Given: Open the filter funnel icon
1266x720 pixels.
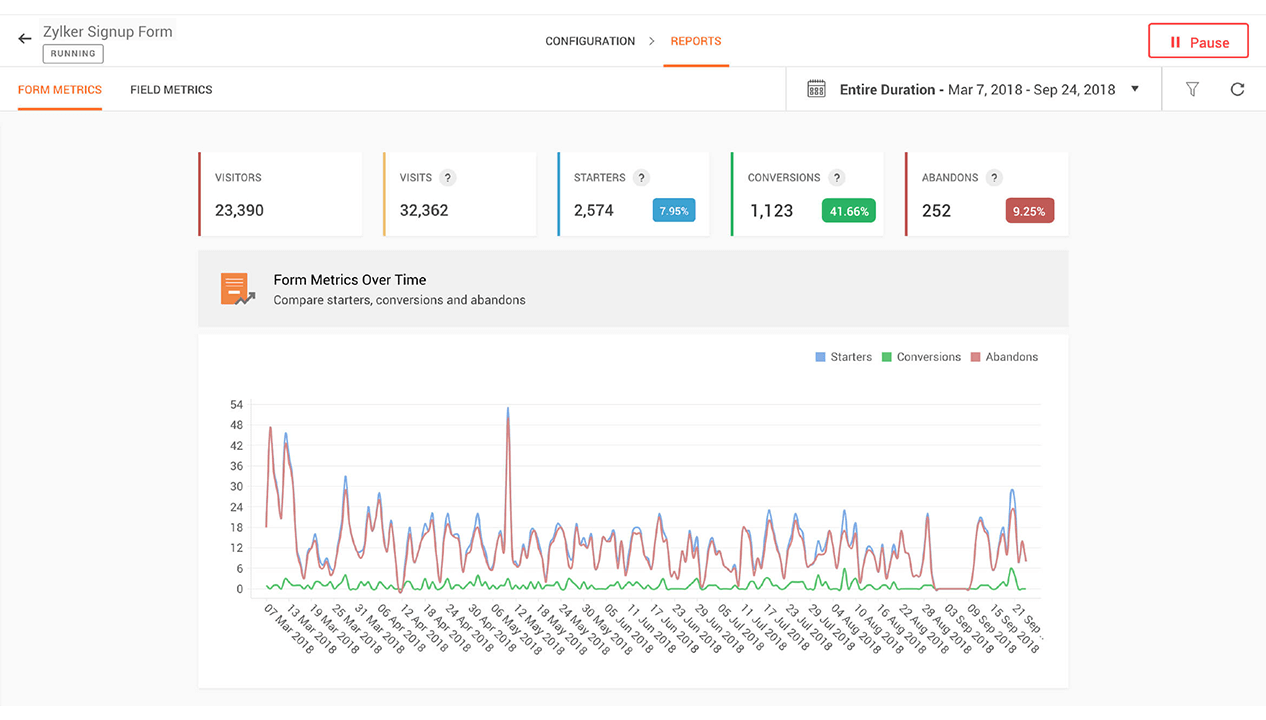Looking at the screenshot, I should (x=1192, y=89).
